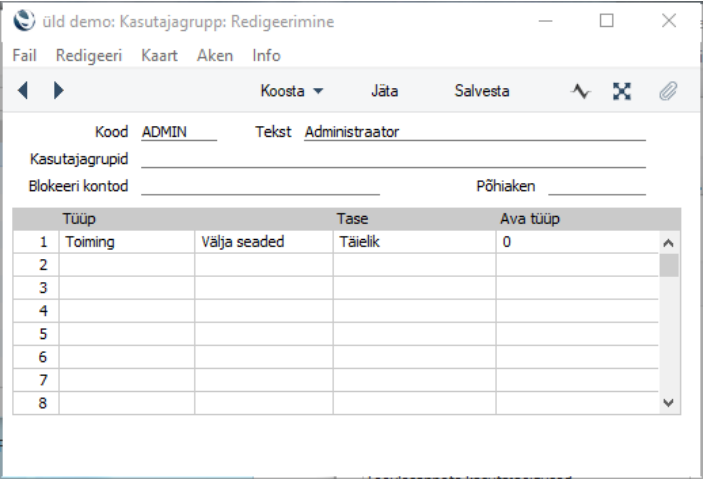
Task: Open attachments via paperclip icon
Action: click(x=668, y=91)
